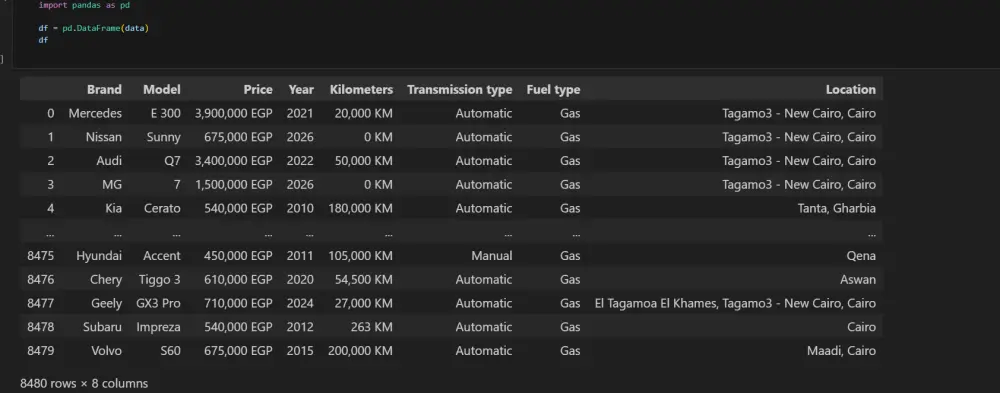Viewport: 1000px width, 393px height.
Task: Click the Maadi, Cairo location cell
Action: coord(841,351)
